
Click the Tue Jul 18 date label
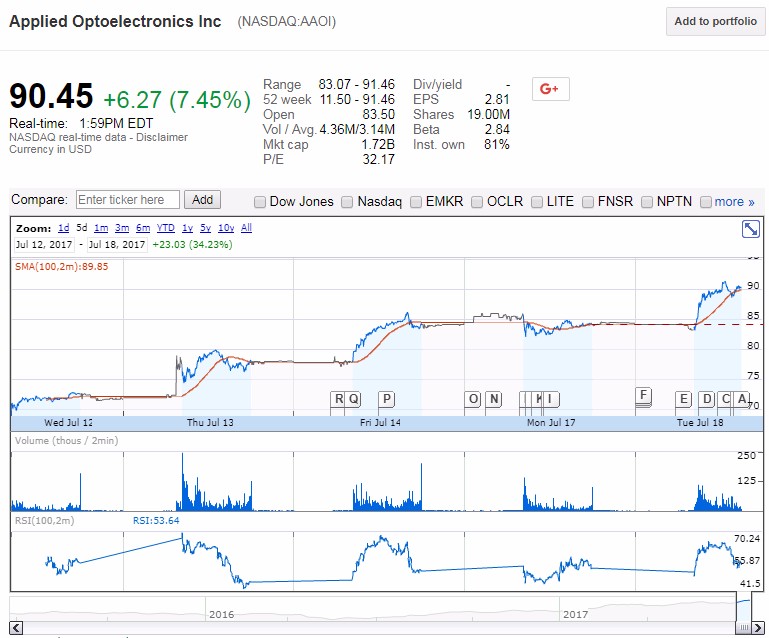pyautogui.click(x=700, y=422)
